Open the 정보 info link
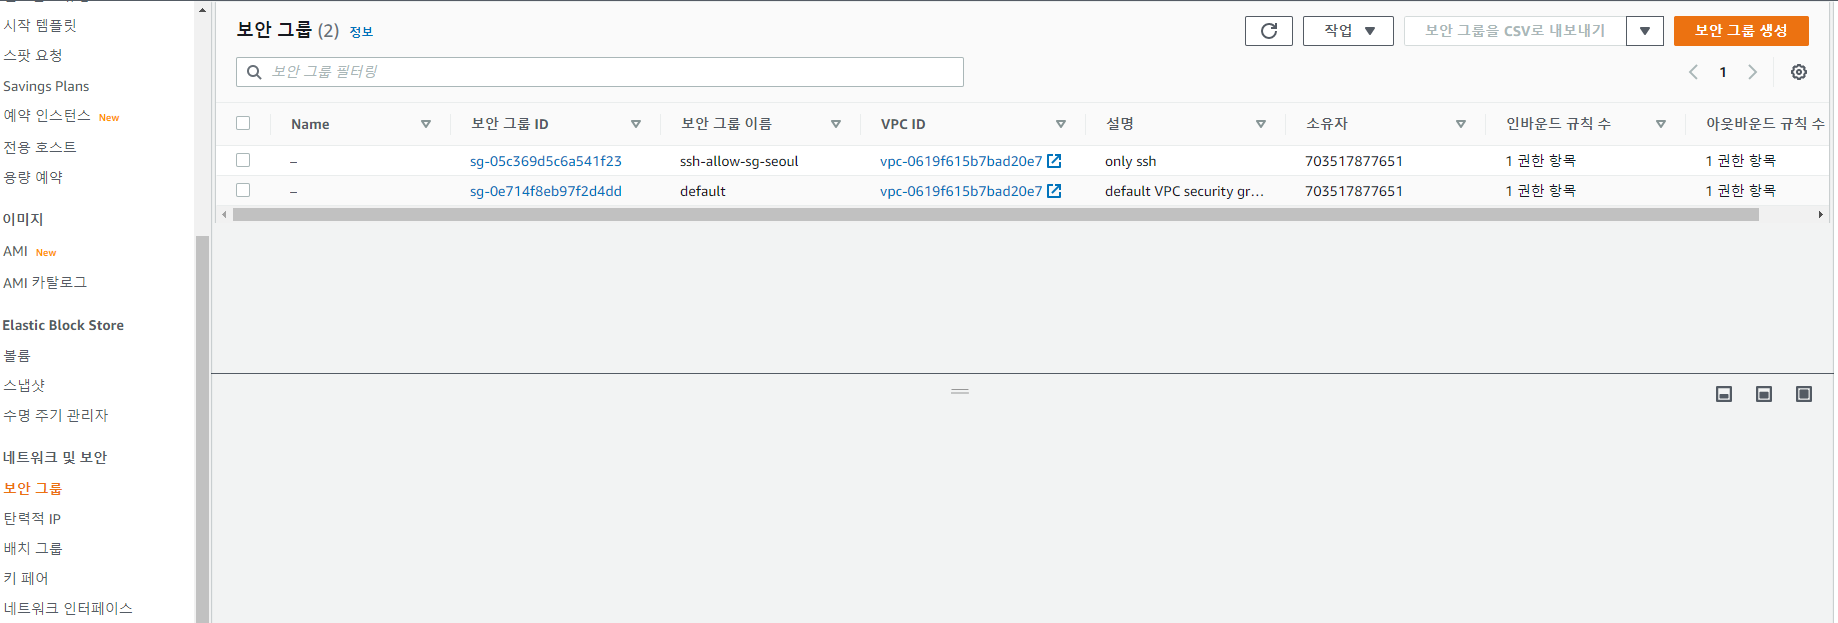1838x623 pixels. tap(361, 32)
